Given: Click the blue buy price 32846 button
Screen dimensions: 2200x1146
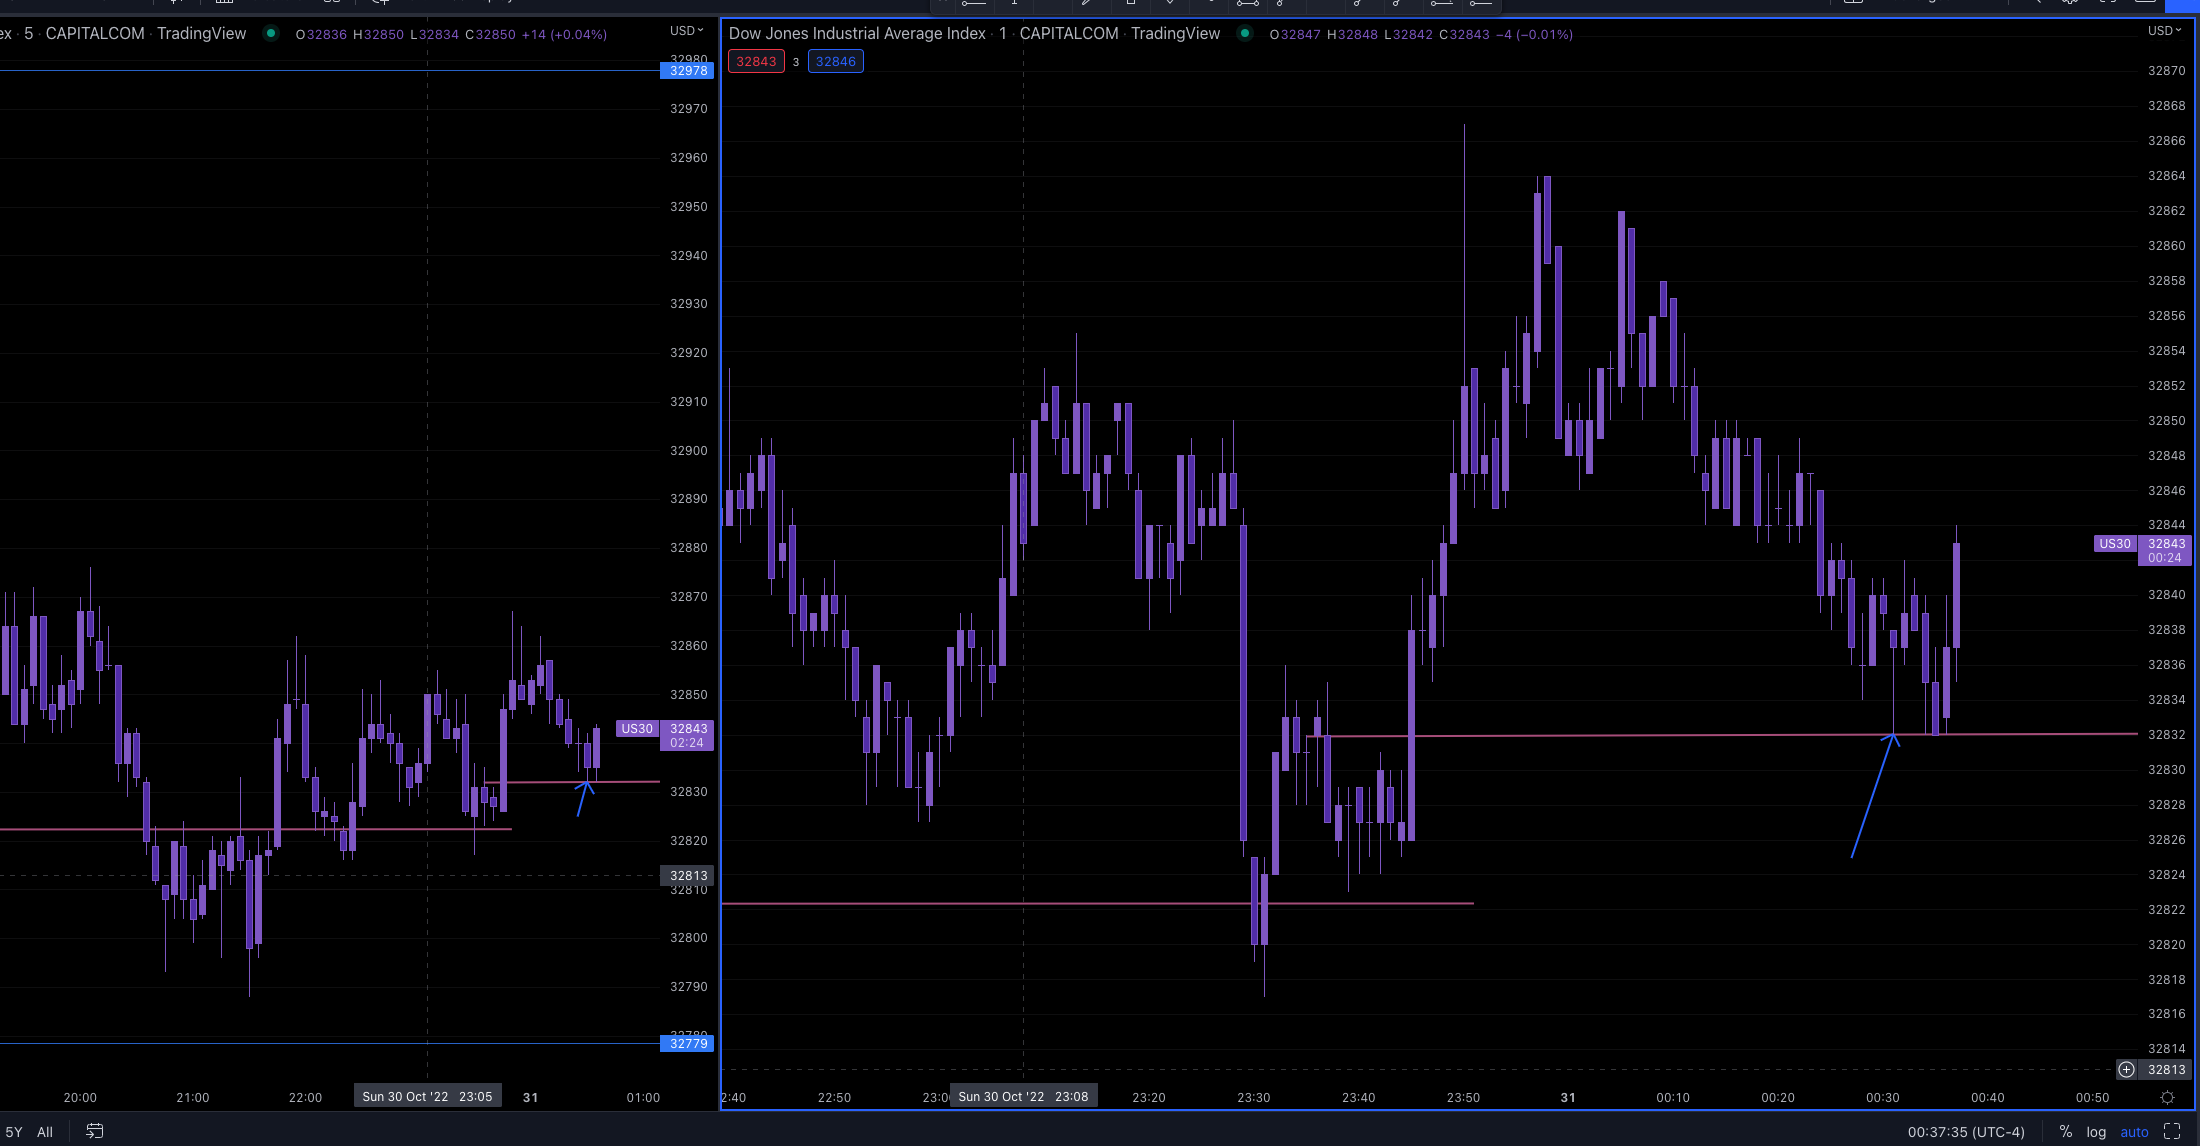Looking at the screenshot, I should (835, 61).
